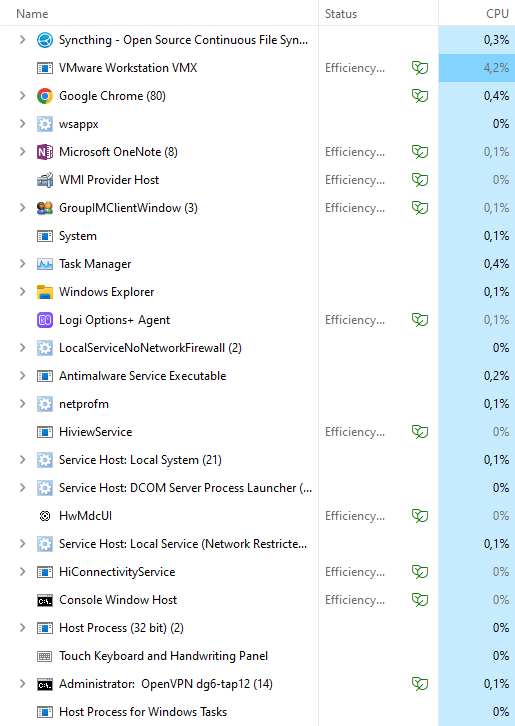This screenshot has width=515, height=726.
Task: Select the WMI Provider Host row
Action: (x=258, y=180)
